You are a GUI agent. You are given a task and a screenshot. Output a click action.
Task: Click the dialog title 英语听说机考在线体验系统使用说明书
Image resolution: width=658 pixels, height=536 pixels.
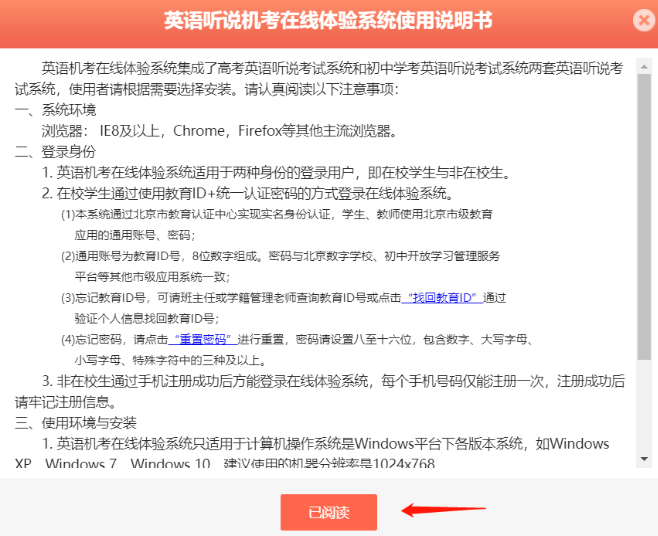[328, 21]
